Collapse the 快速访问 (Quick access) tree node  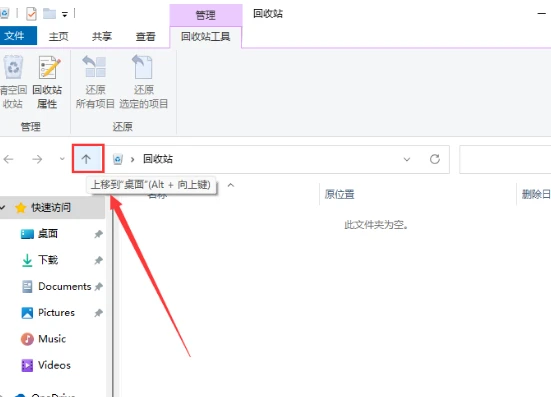point(3,207)
